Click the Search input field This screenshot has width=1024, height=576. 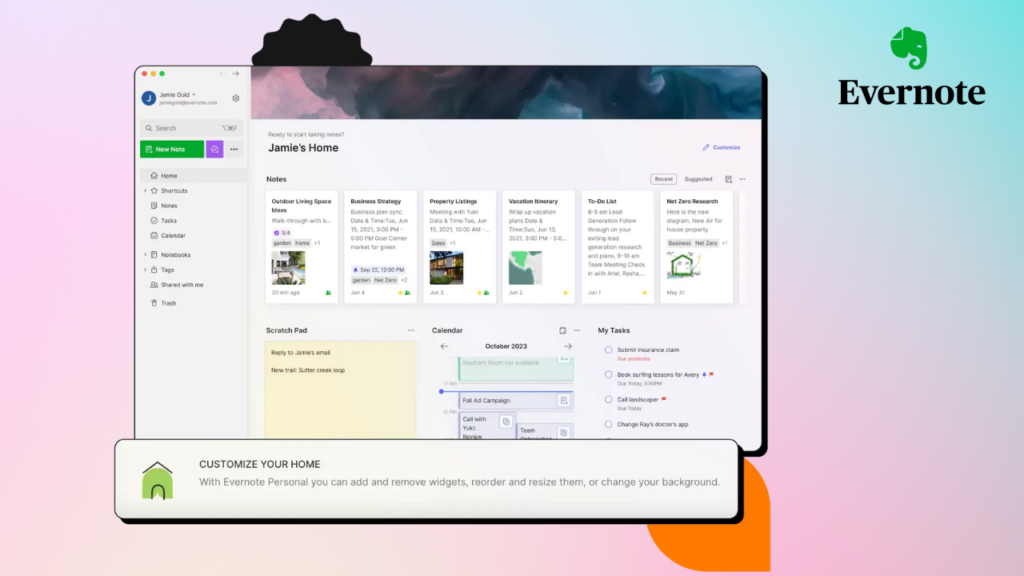(191, 129)
